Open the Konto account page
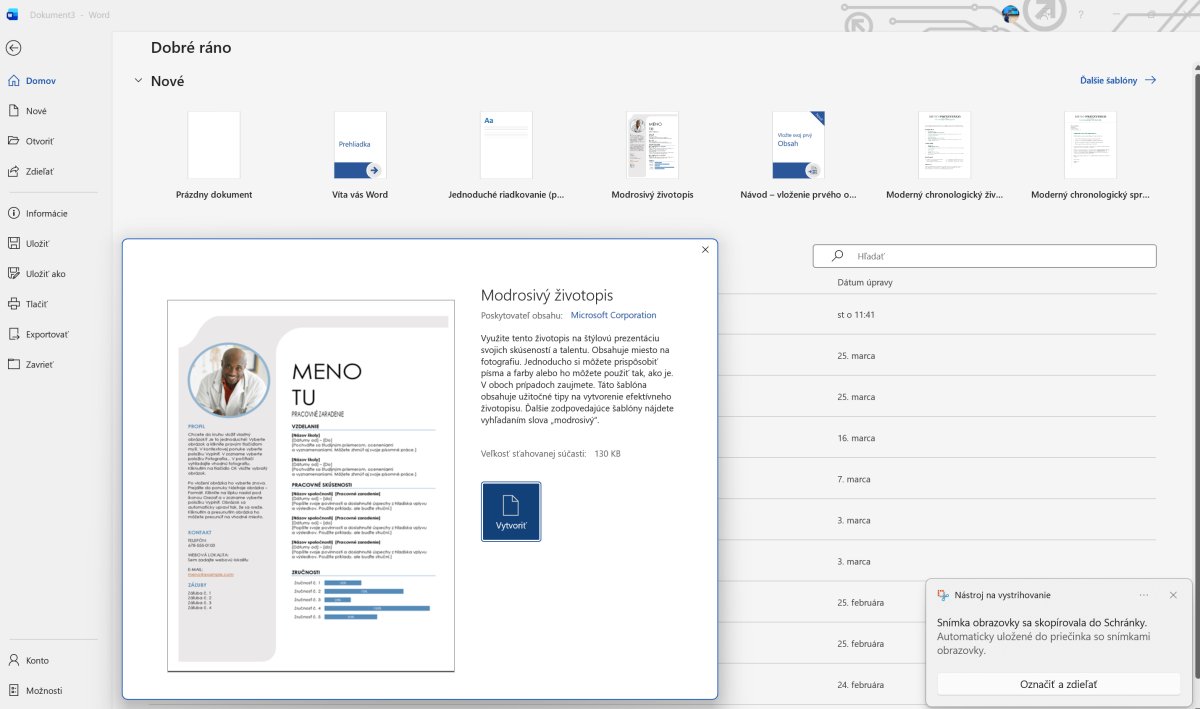This screenshot has height=709, width=1200. tap(36, 660)
